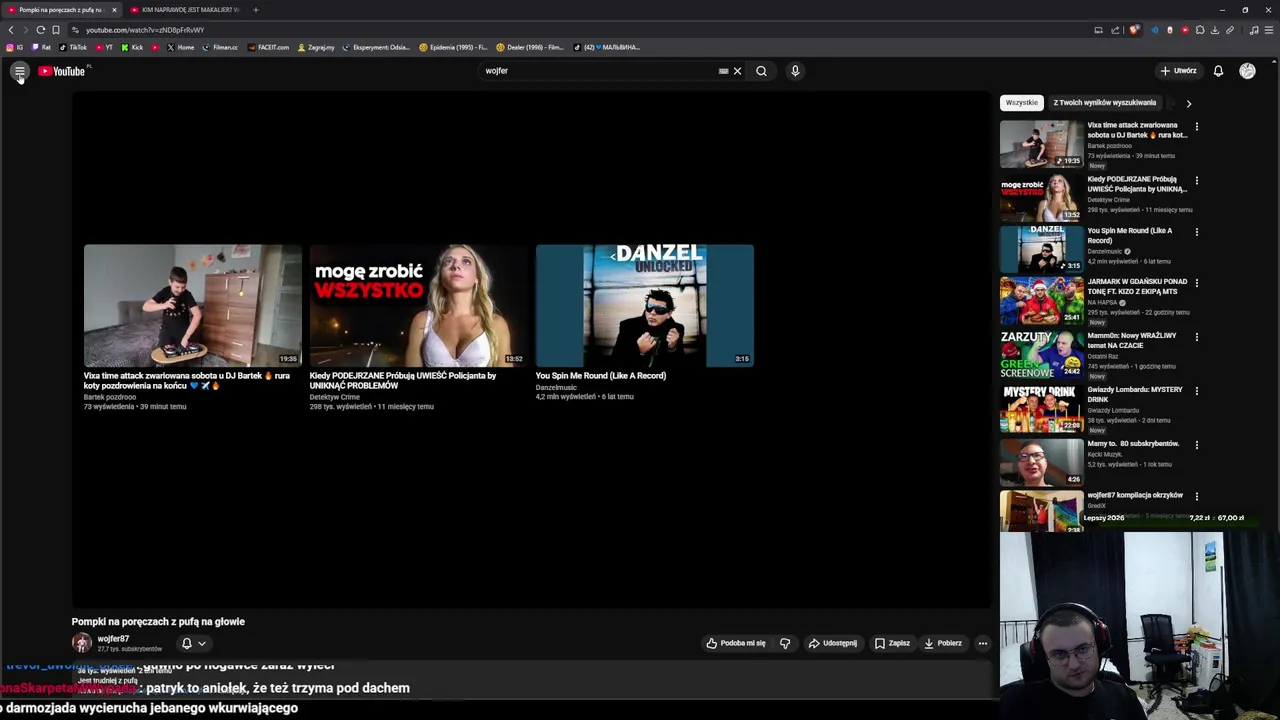Open options for 'Gwiazdy Lombardu: MYSTERY DRINK'
The width and height of the screenshot is (1280, 720).
[1196, 391]
